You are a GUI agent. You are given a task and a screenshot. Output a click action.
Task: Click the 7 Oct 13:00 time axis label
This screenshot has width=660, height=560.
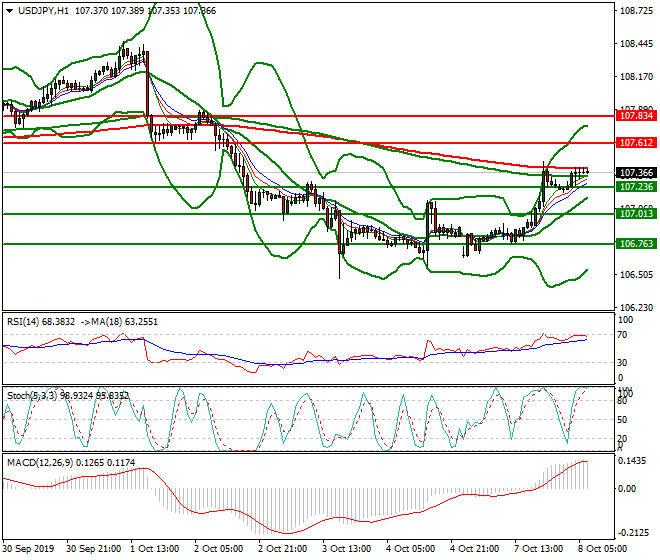click(540, 549)
